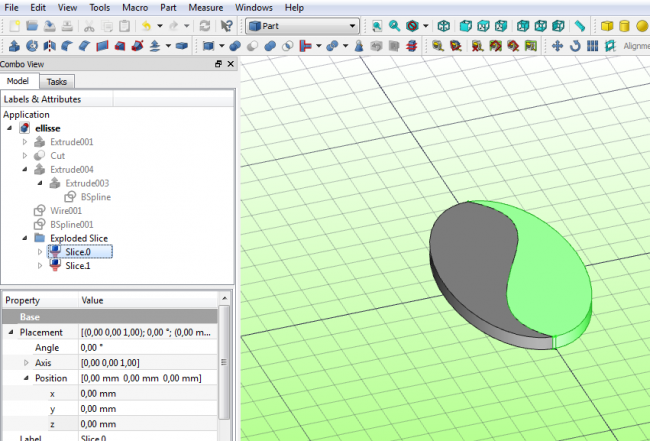Click the Refresh recompute icon
The image size is (650, 441).
205,26
